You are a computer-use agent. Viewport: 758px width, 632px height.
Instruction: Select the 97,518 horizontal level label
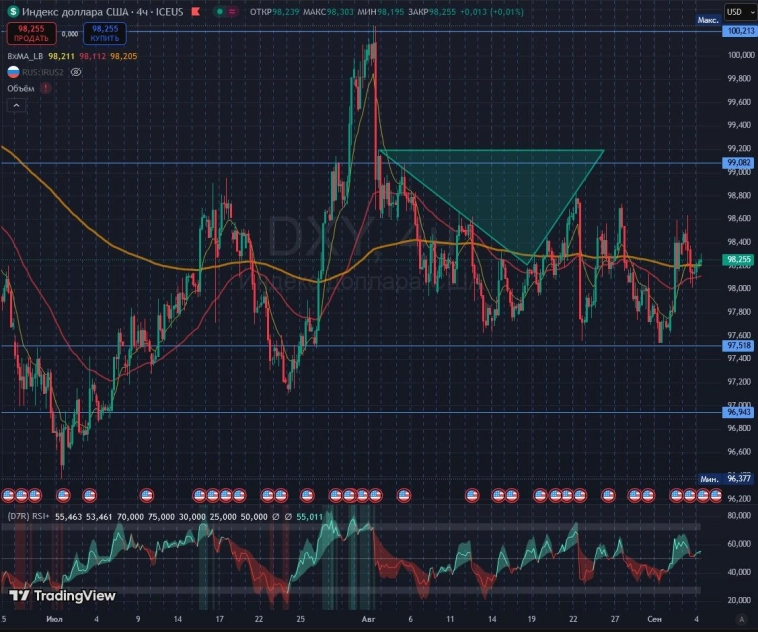[x=738, y=346]
